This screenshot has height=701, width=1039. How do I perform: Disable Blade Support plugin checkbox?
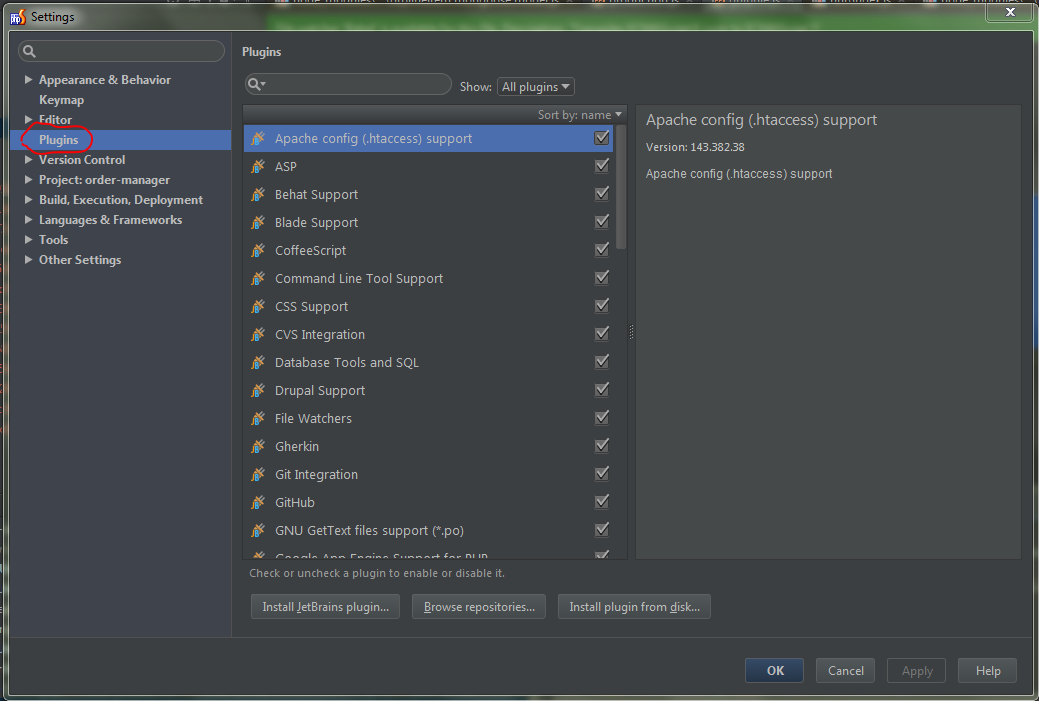[x=602, y=221]
